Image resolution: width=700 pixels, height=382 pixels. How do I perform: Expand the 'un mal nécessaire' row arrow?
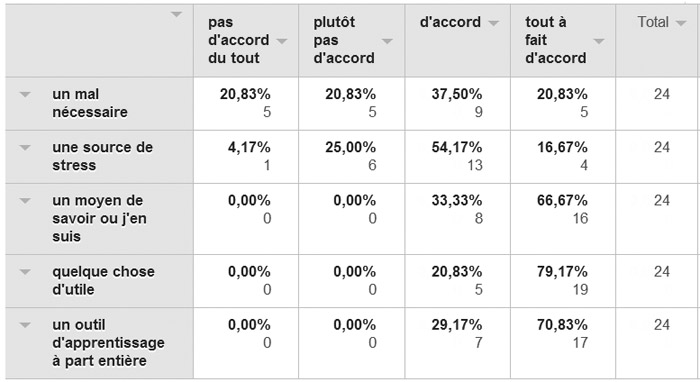[x=25, y=94]
